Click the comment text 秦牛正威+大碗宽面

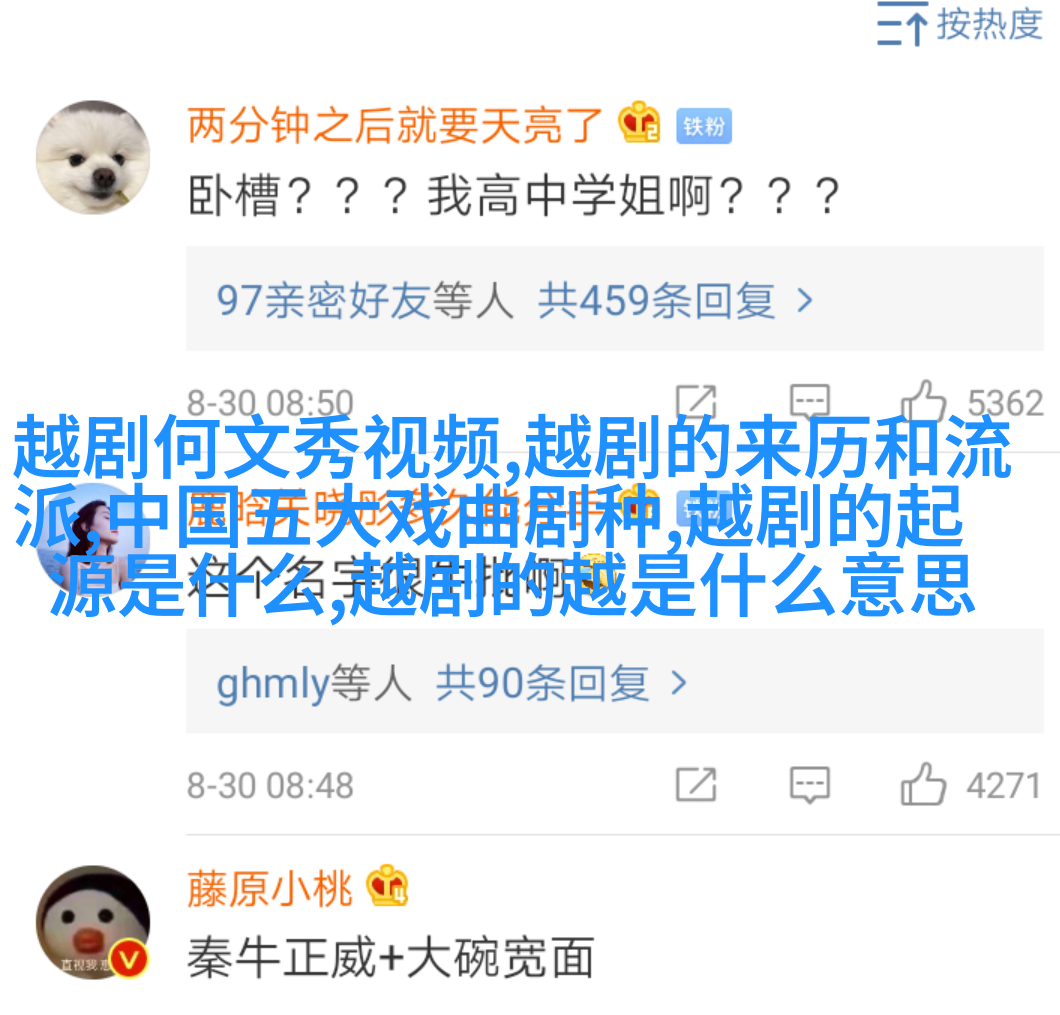391,958
